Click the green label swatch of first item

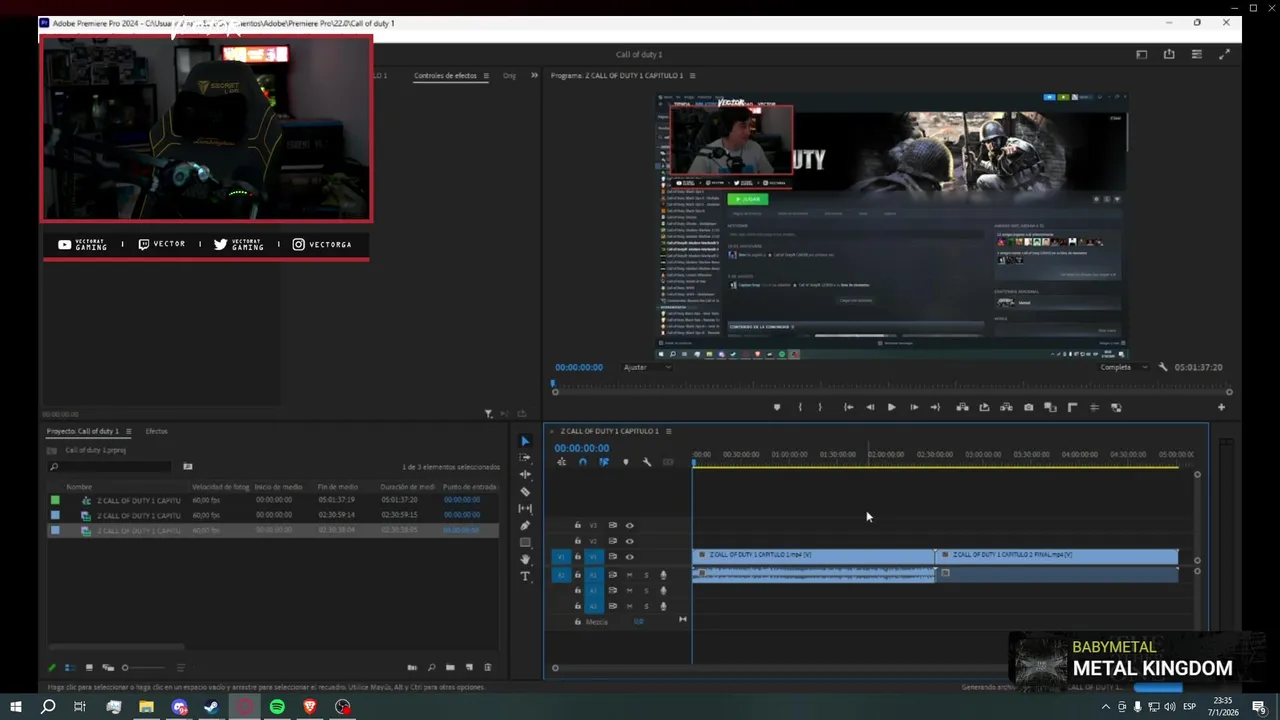pos(55,500)
